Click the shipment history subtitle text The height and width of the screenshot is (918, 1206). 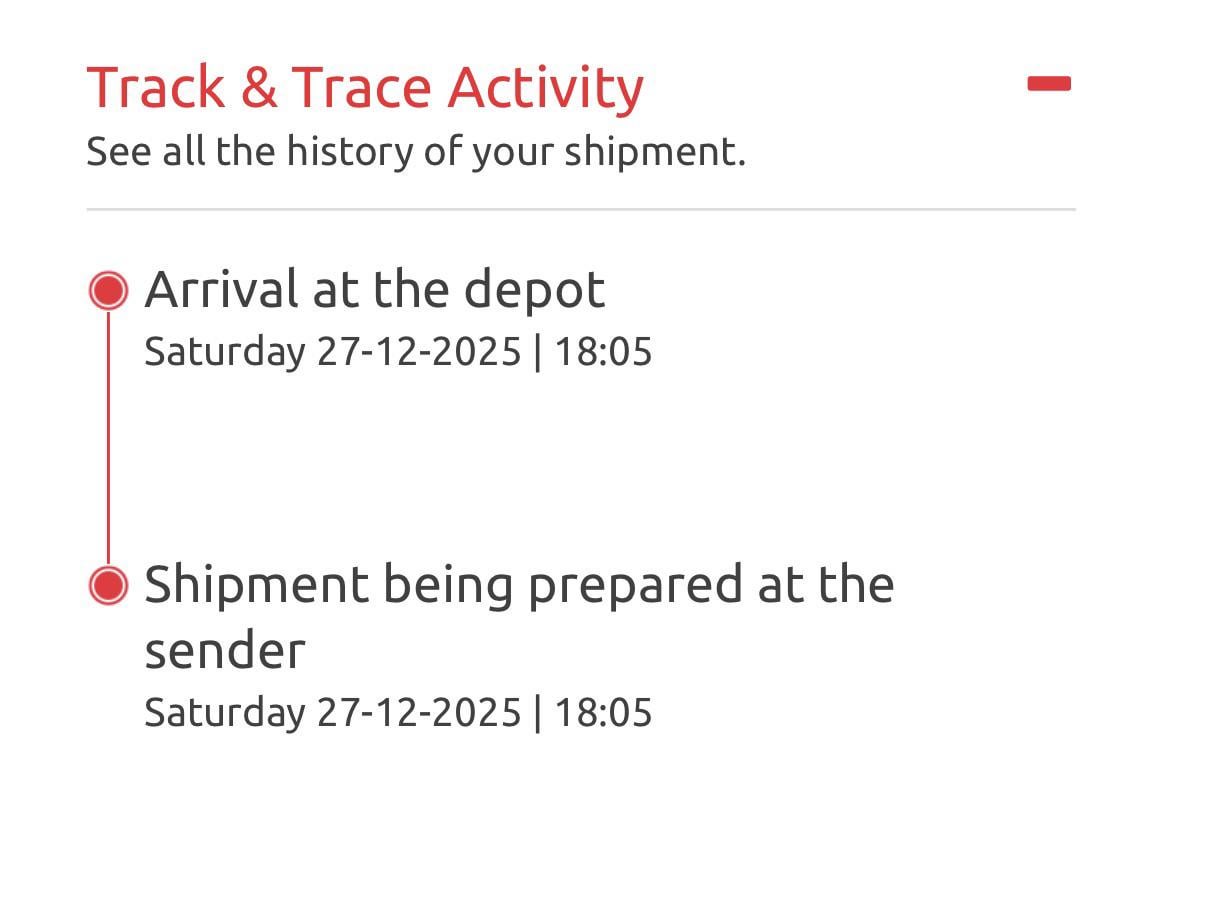pyautogui.click(x=415, y=152)
